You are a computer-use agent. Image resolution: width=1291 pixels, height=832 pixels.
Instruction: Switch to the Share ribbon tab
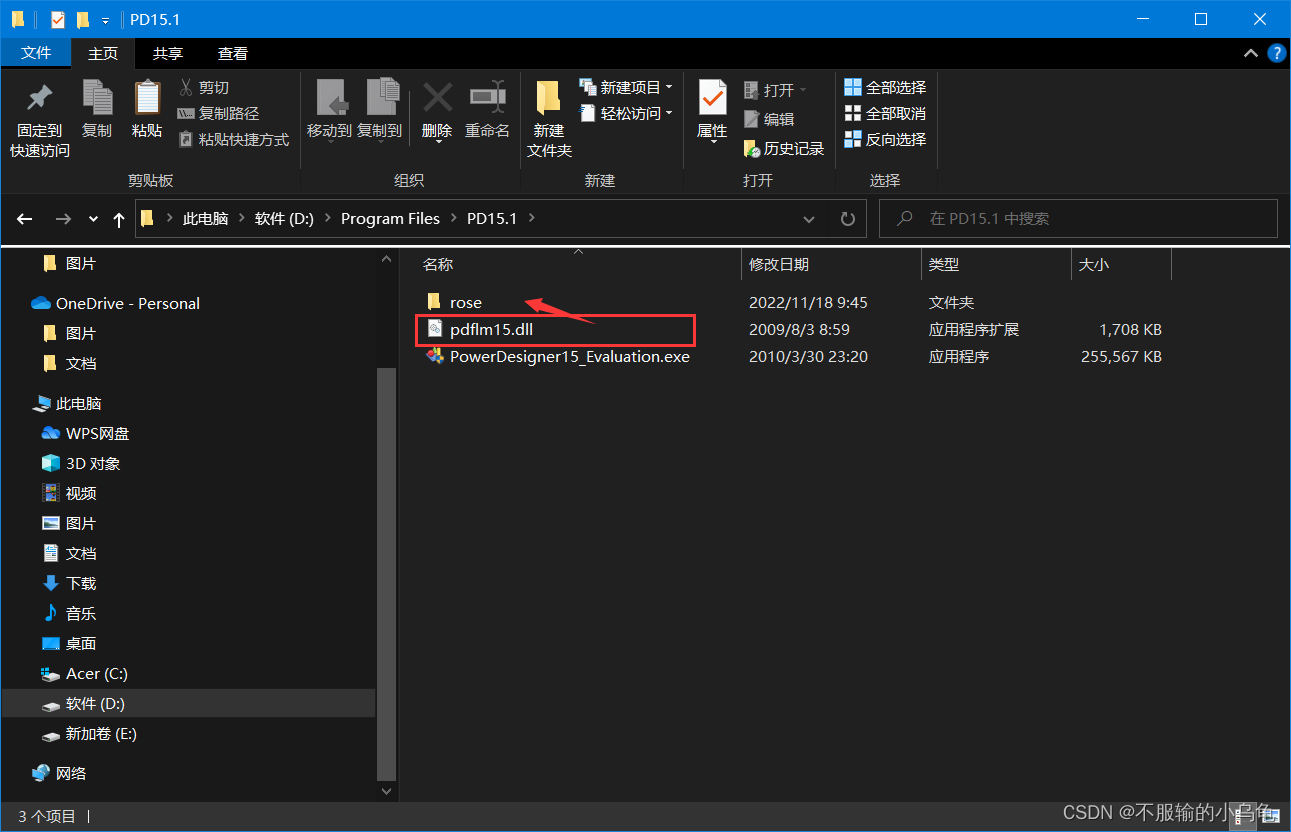(x=168, y=53)
